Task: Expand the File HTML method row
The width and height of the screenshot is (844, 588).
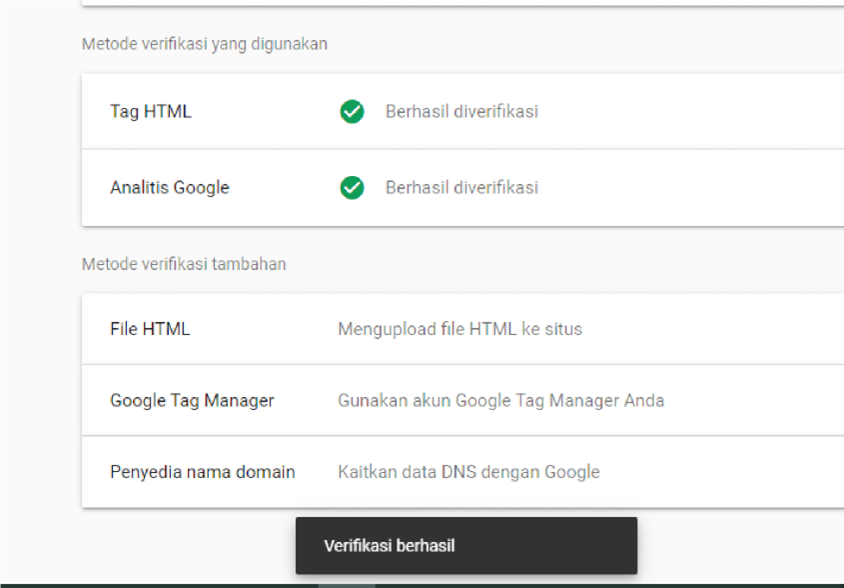Action: click(x=463, y=329)
